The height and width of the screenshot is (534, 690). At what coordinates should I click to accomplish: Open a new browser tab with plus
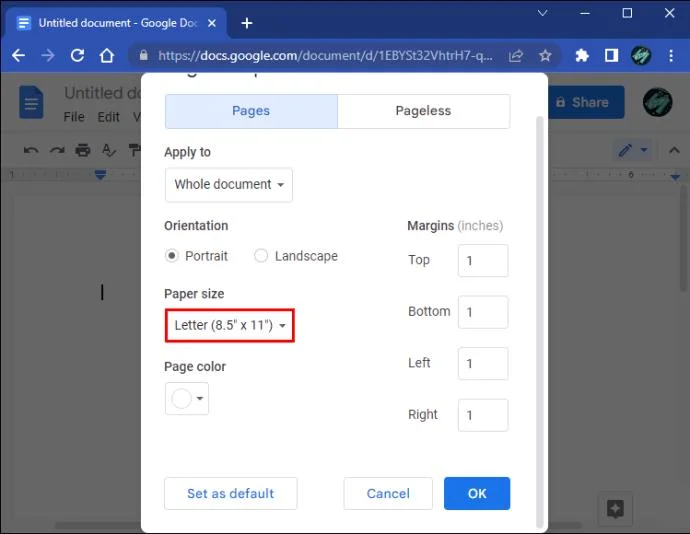pyautogui.click(x=247, y=23)
